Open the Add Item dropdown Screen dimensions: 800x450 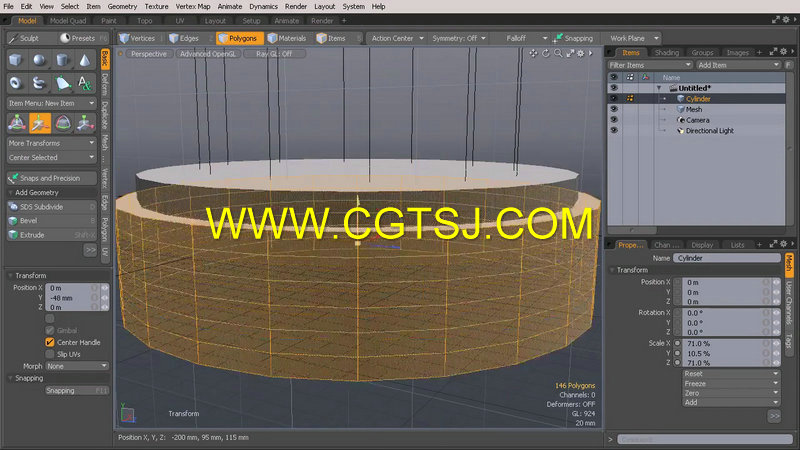(x=738, y=65)
